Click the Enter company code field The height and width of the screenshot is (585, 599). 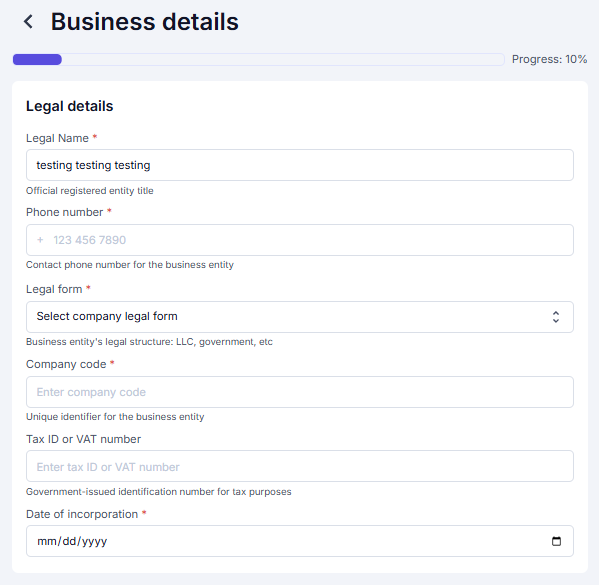coord(300,392)
